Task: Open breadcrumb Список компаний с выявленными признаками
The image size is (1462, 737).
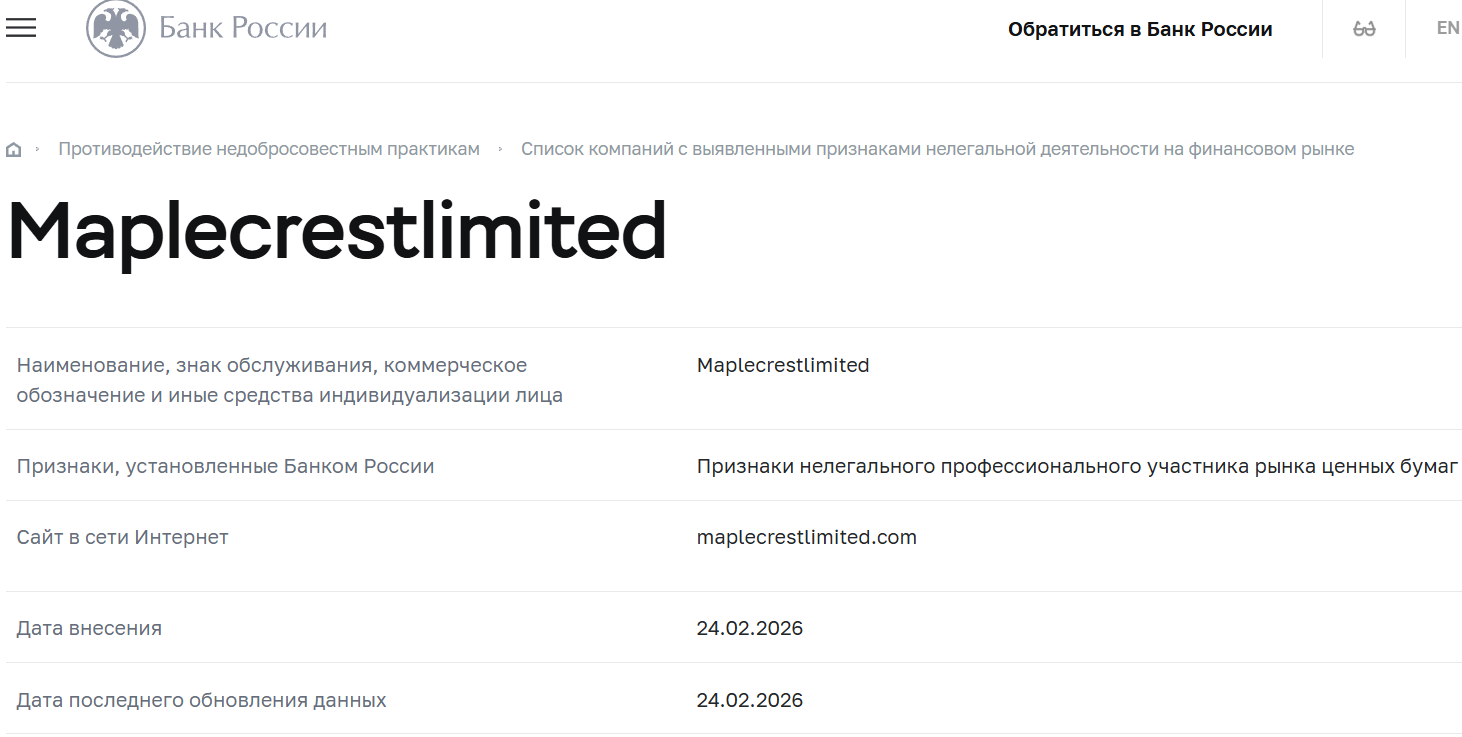Action: (938, 148)
